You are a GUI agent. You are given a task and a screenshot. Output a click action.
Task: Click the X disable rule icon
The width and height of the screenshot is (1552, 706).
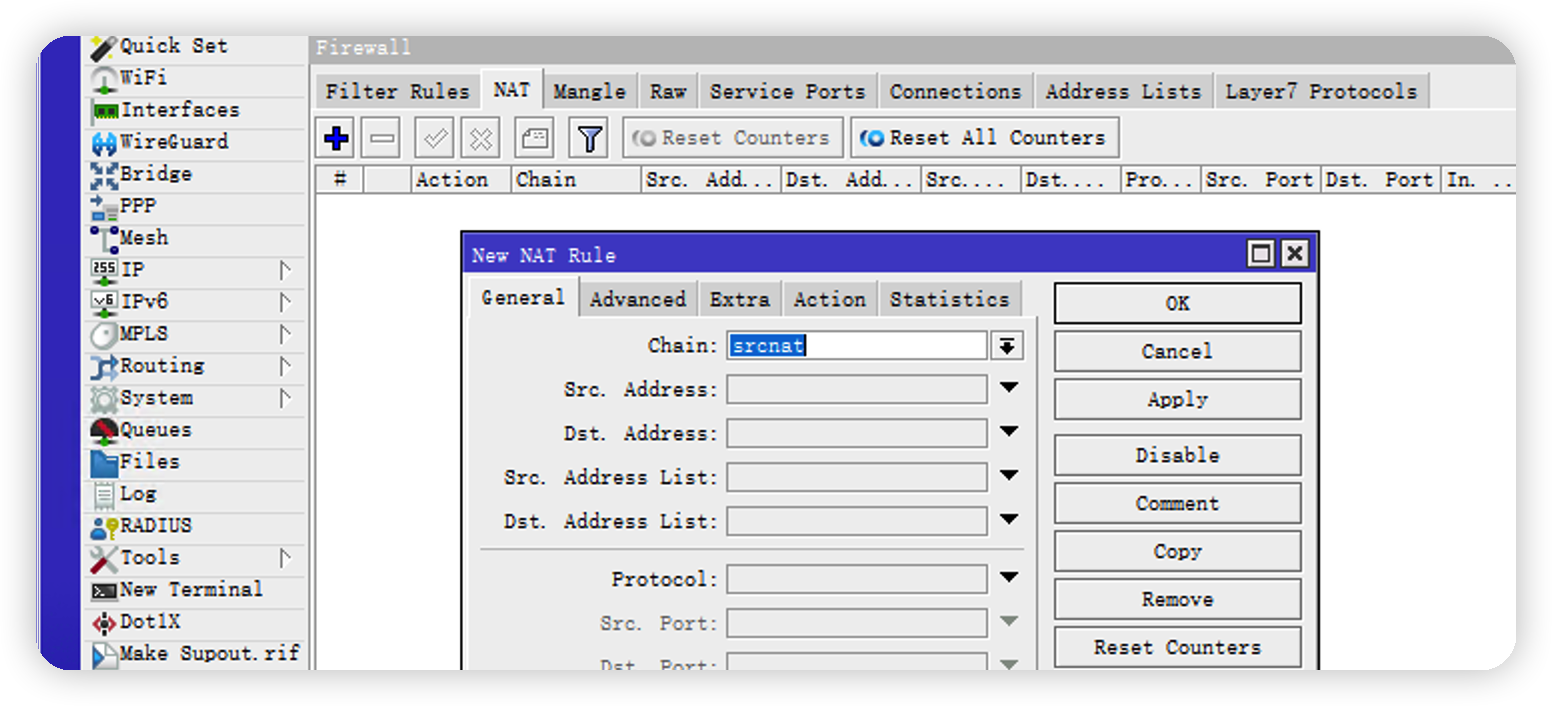[x=481, y=138]
